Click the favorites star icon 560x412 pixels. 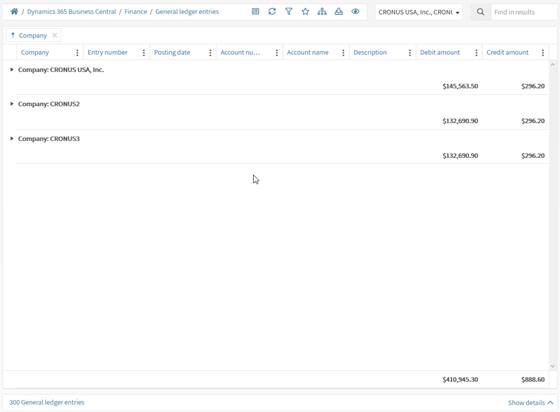click(305, 11)
